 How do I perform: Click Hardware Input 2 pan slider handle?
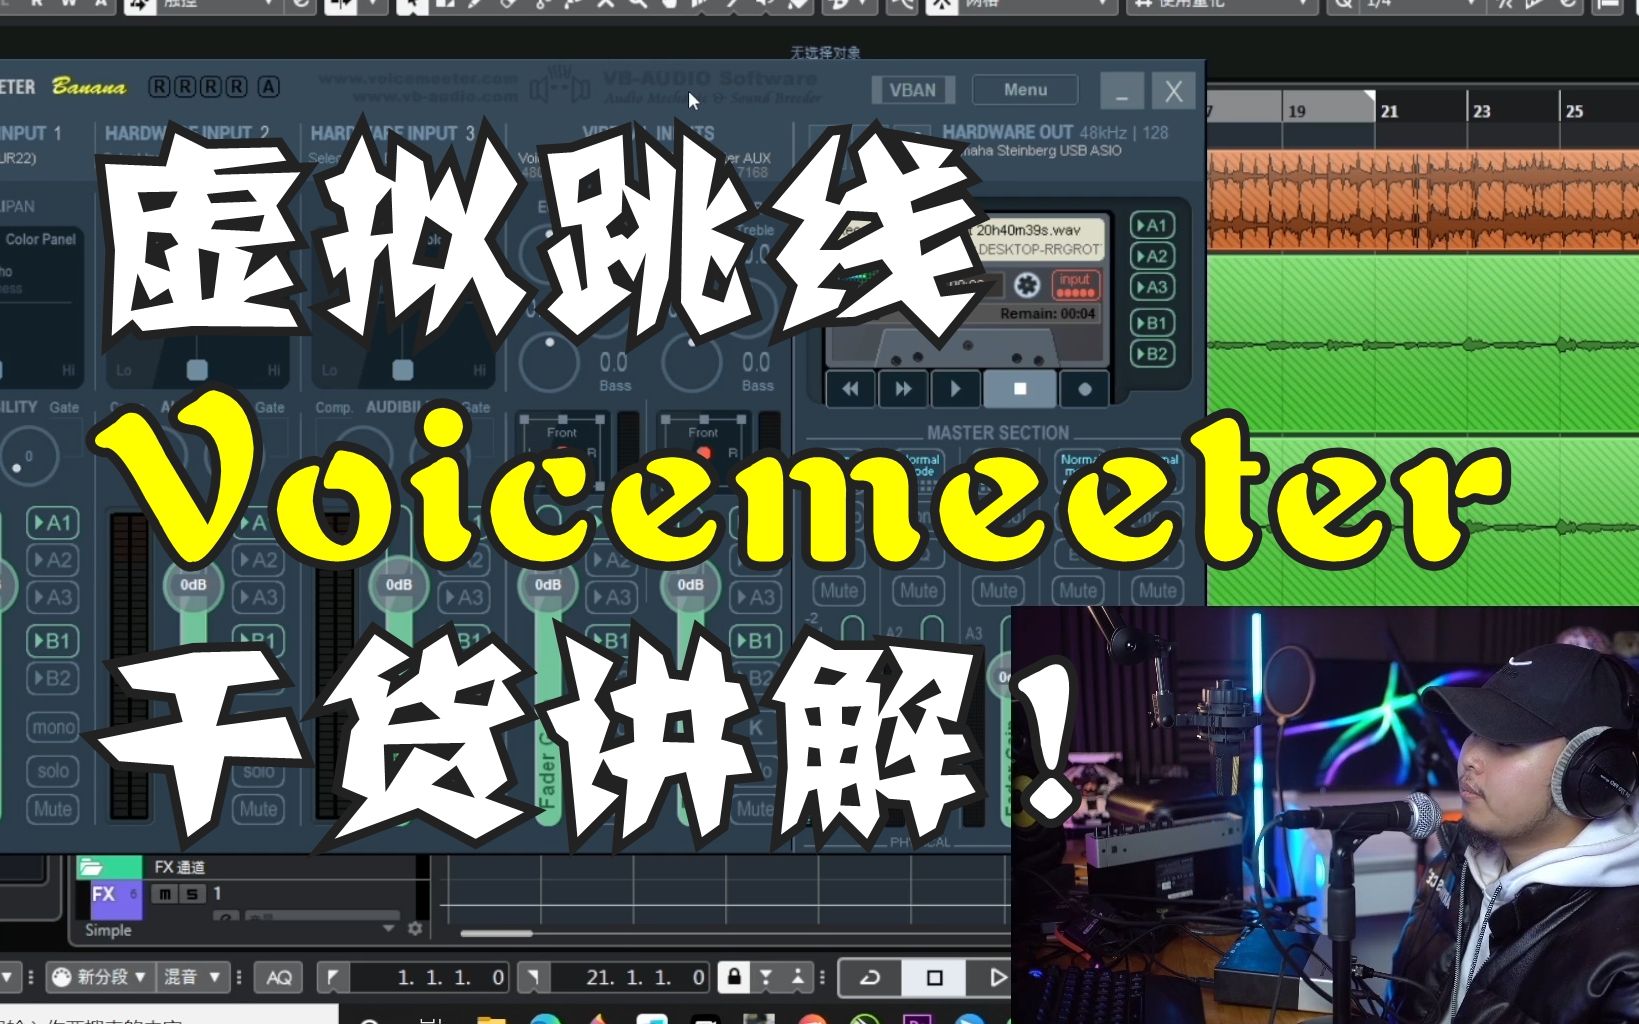[x=197, y=370]
